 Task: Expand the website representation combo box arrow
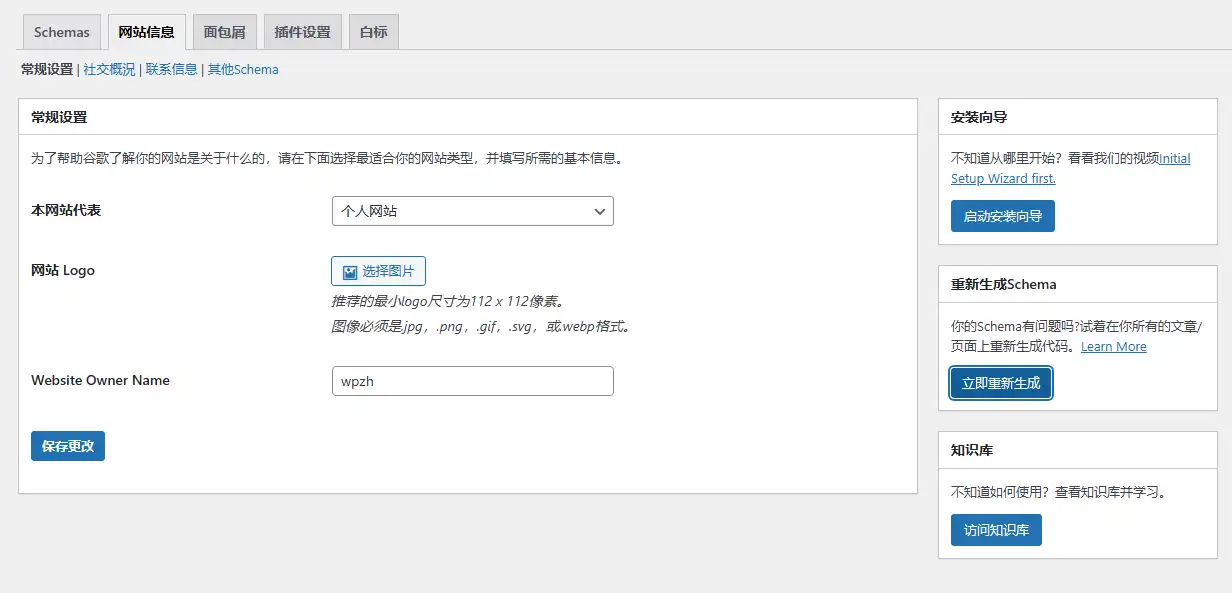(600, 210)
